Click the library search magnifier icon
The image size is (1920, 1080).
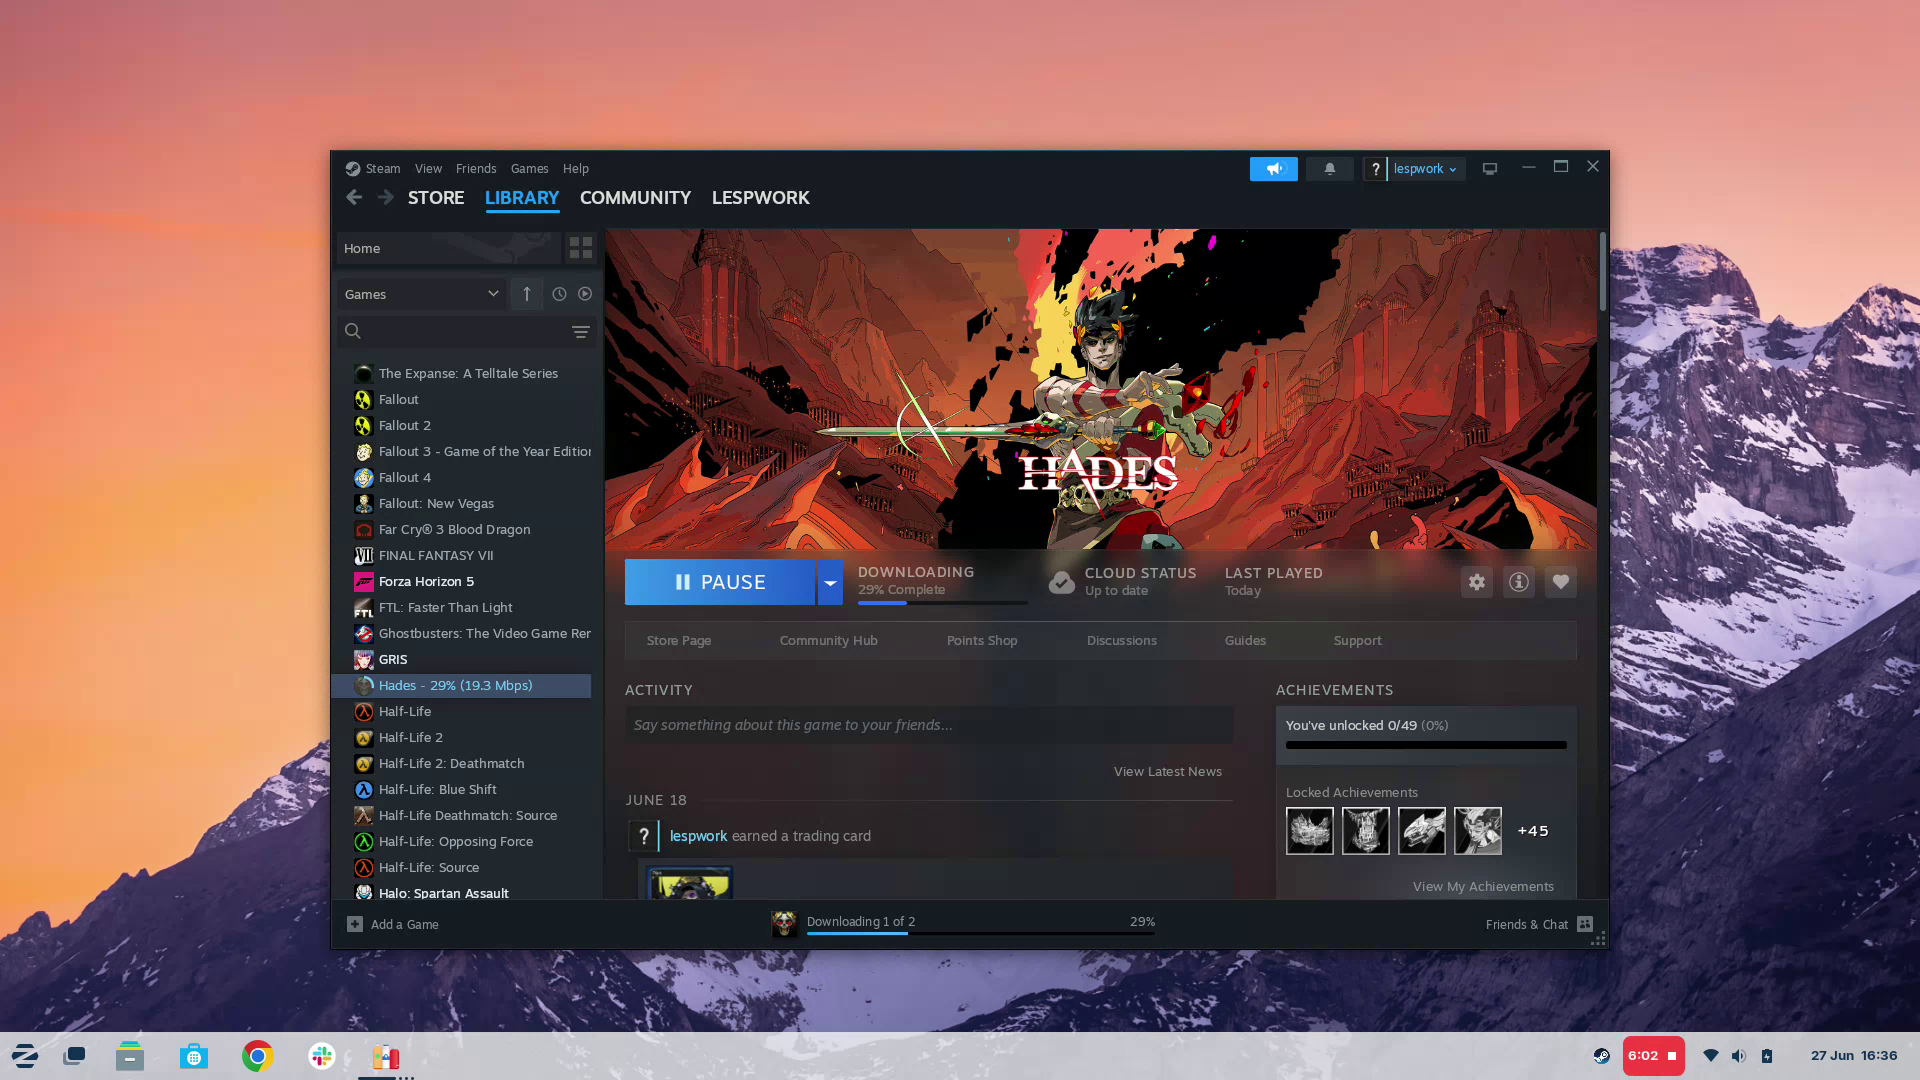click(352, 331)
